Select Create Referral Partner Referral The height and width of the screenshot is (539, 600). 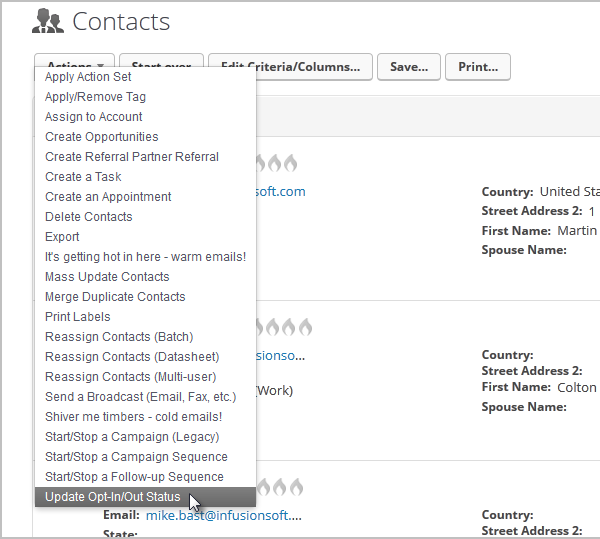tap(145, 156)
